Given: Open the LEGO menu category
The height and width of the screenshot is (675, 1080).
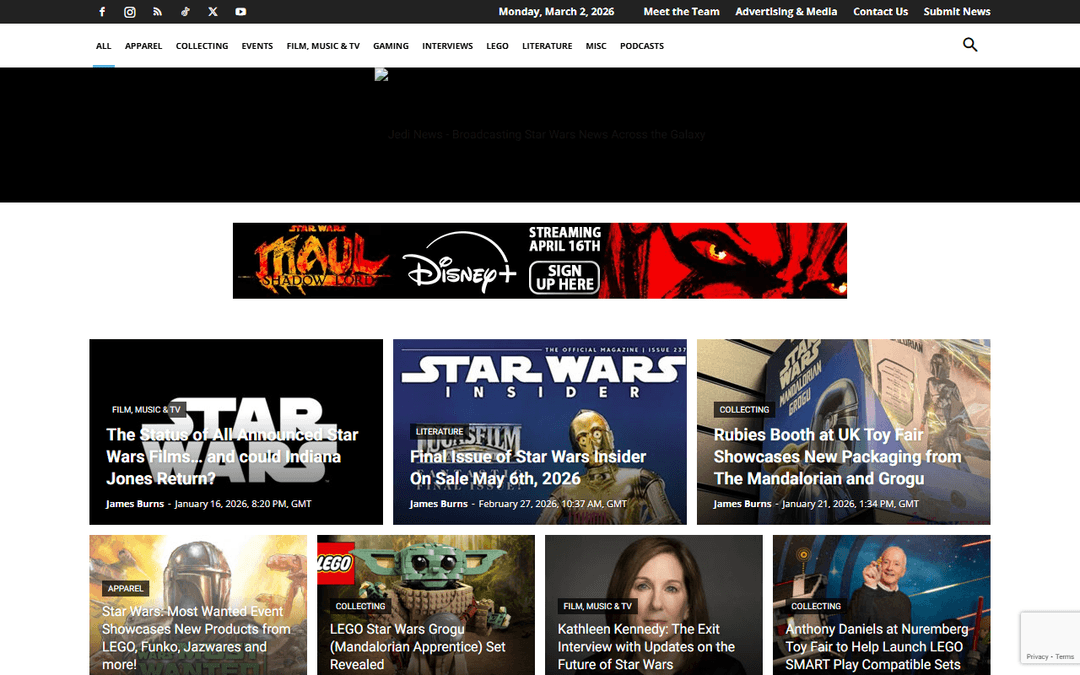Looking at the screenshot, I should click(497, 46).
